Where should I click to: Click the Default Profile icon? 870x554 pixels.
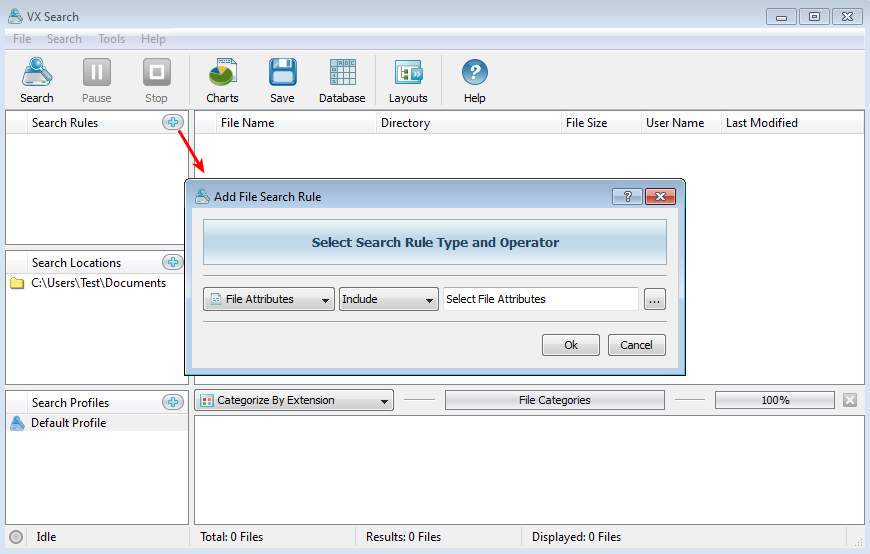click(17, 423)
